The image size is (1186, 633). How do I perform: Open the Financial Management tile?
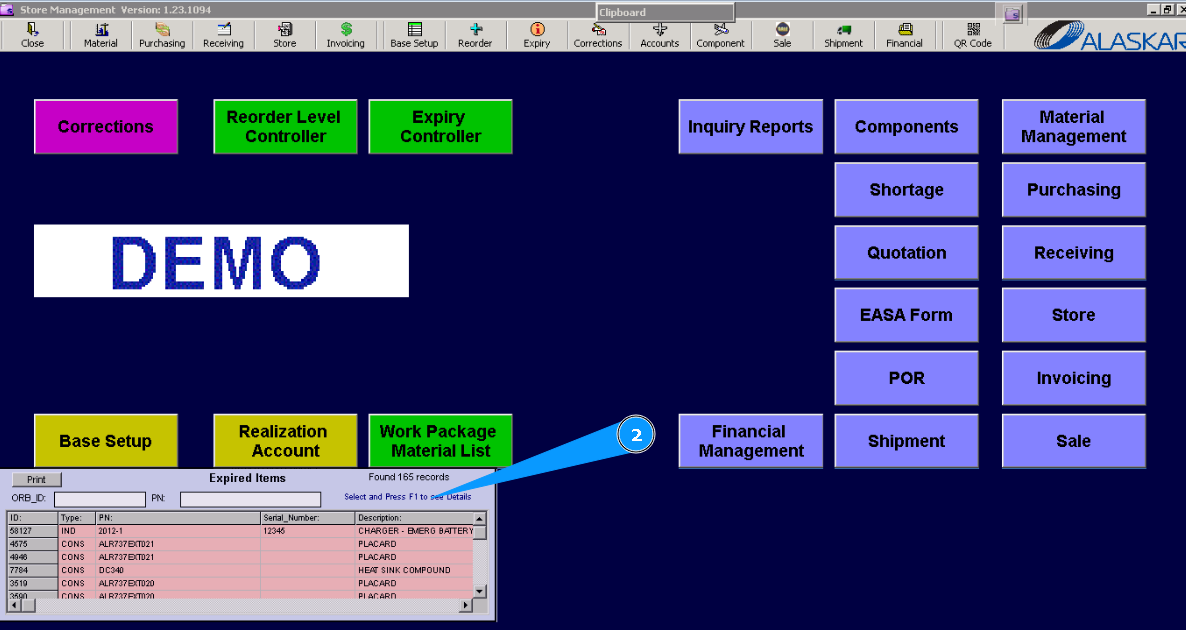pos(750,441)
